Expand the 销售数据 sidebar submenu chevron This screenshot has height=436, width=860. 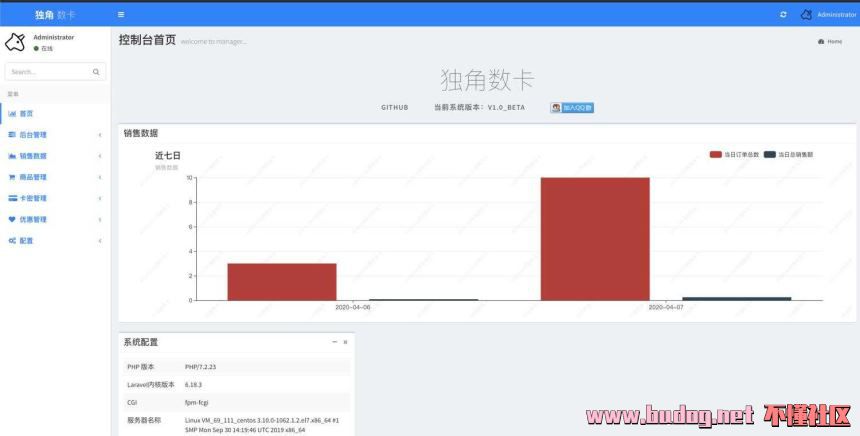coord(99,156)
